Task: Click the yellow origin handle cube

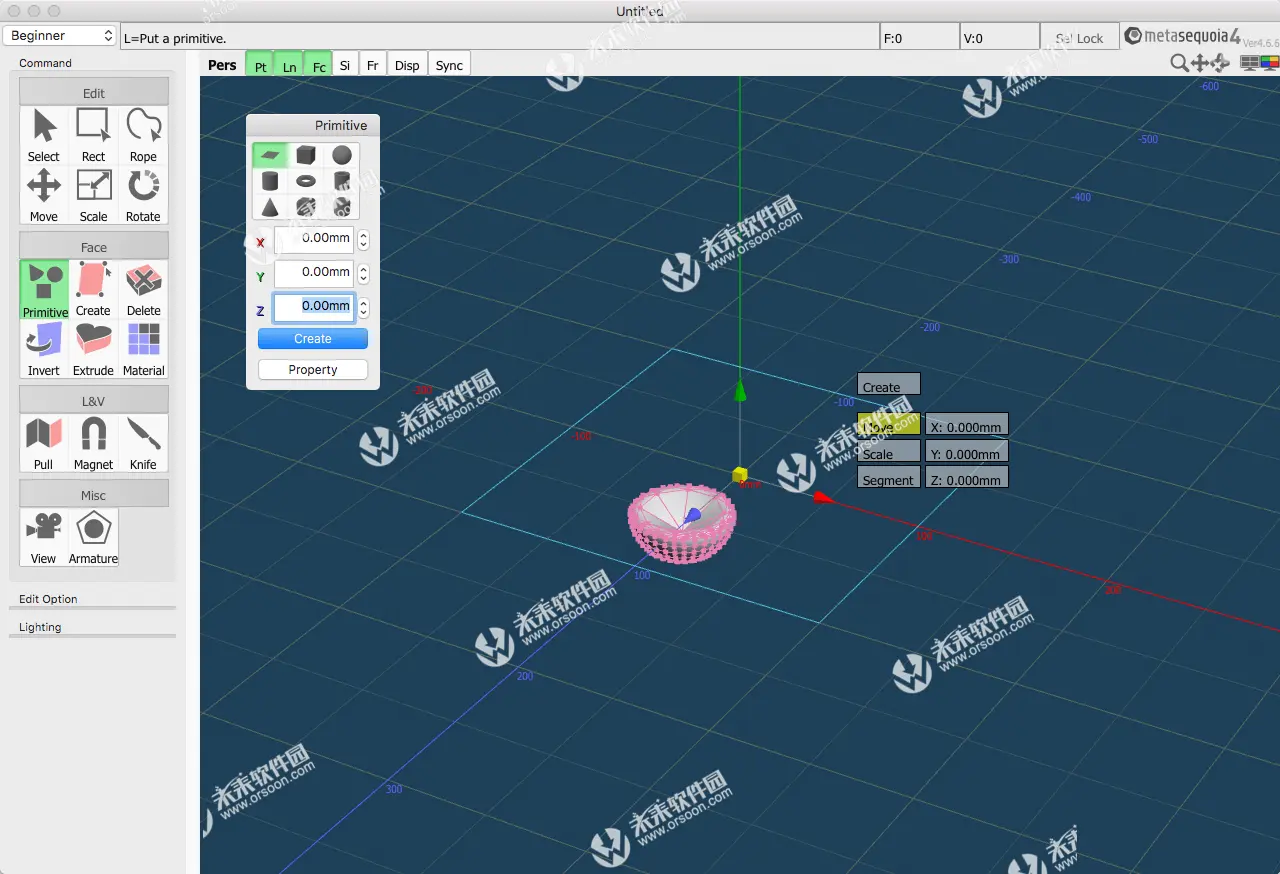Action: pyautogui.click(x=740, y=474)
